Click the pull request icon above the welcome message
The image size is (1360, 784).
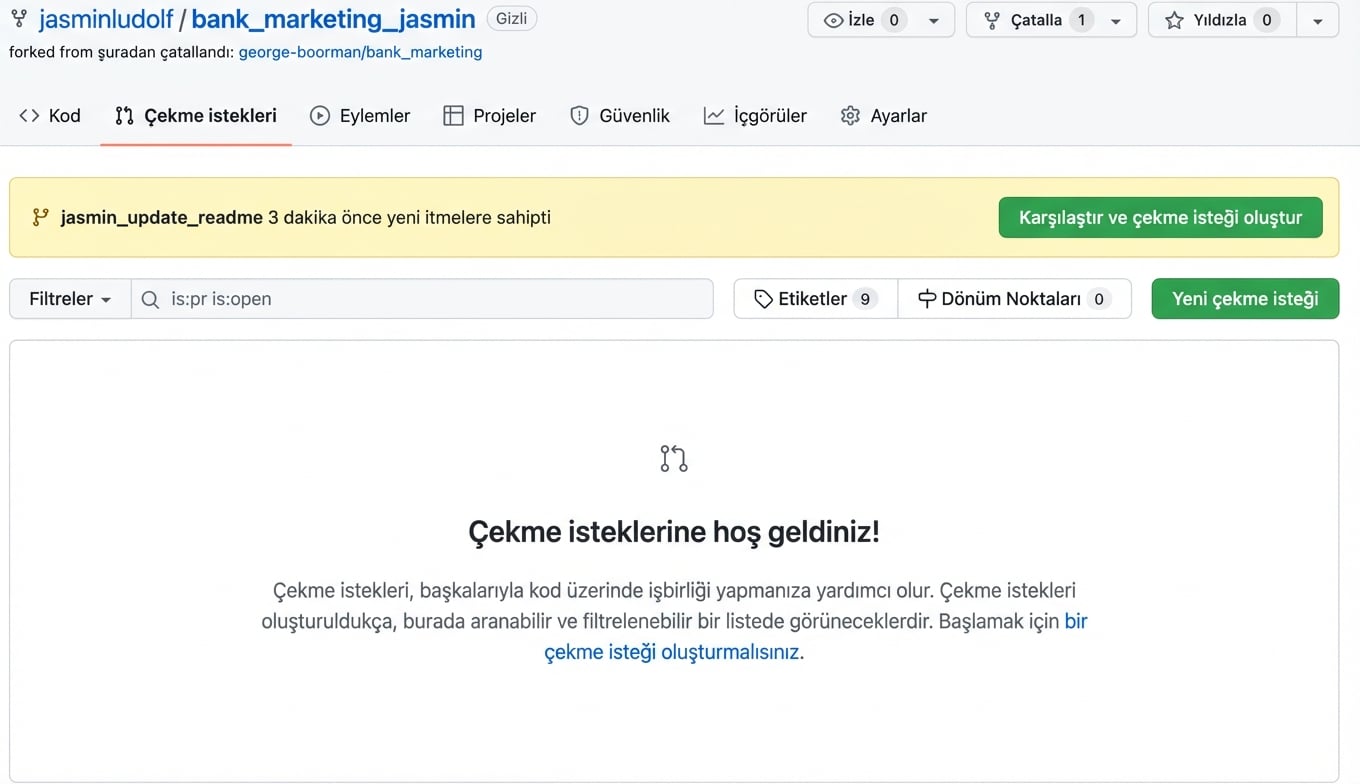point(673,458)
